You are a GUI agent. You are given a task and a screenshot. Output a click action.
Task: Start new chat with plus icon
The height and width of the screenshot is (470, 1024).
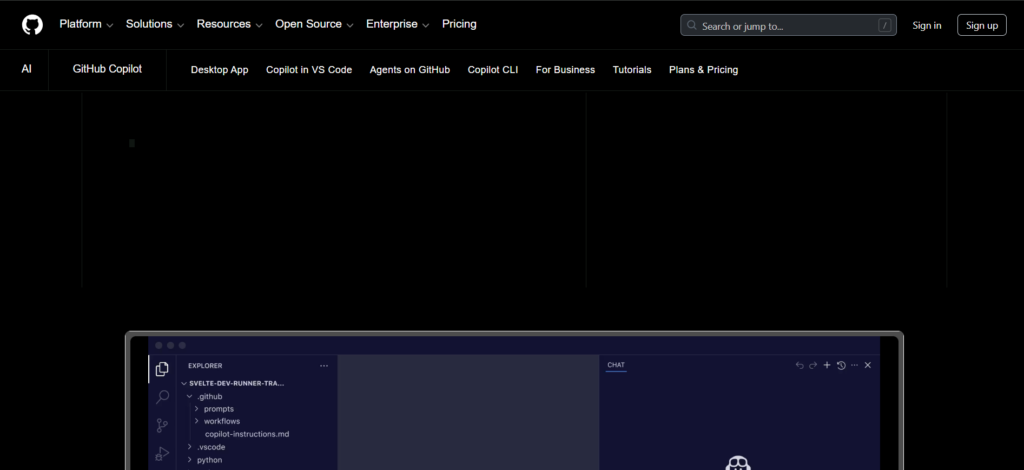pos(827,365)
